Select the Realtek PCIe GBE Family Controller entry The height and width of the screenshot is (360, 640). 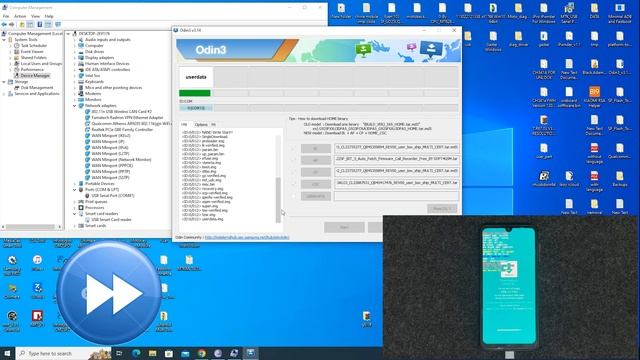tap(122, 129)
